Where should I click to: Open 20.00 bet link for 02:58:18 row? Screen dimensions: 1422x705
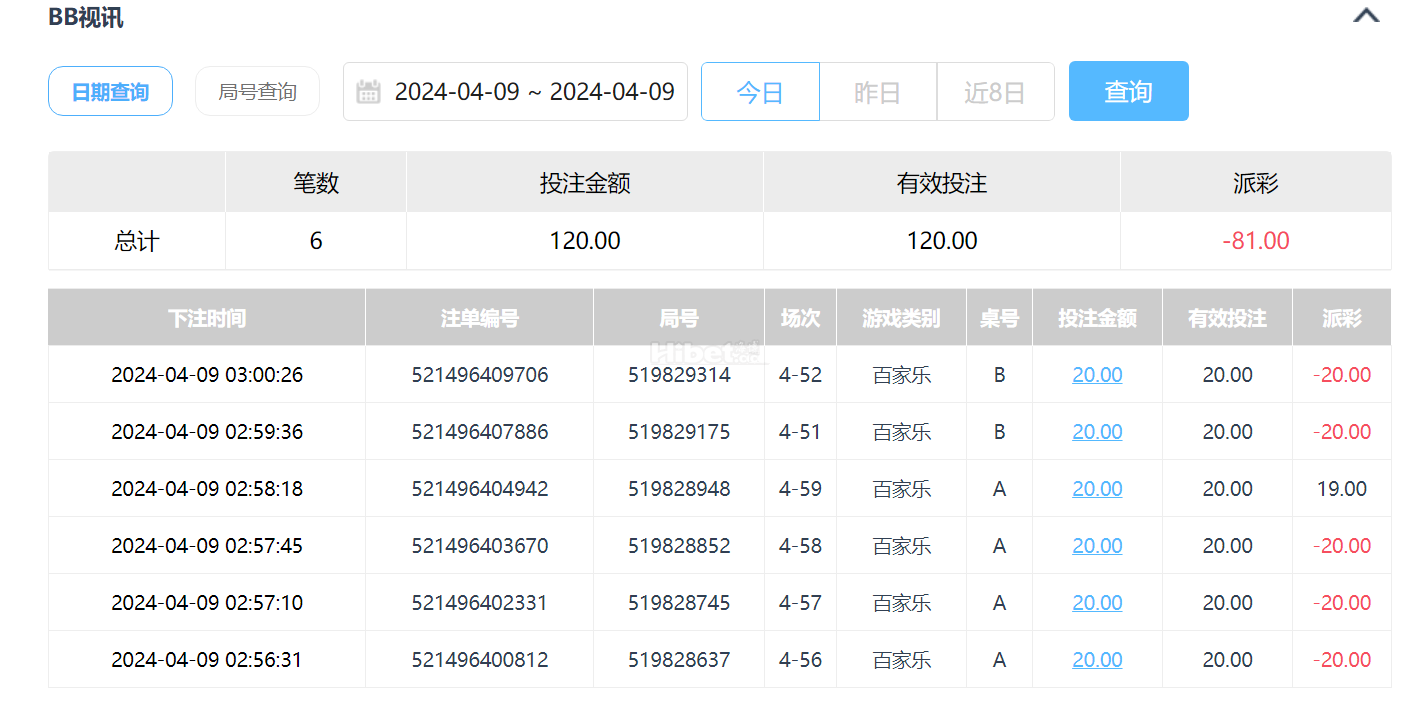[1097, 489]
